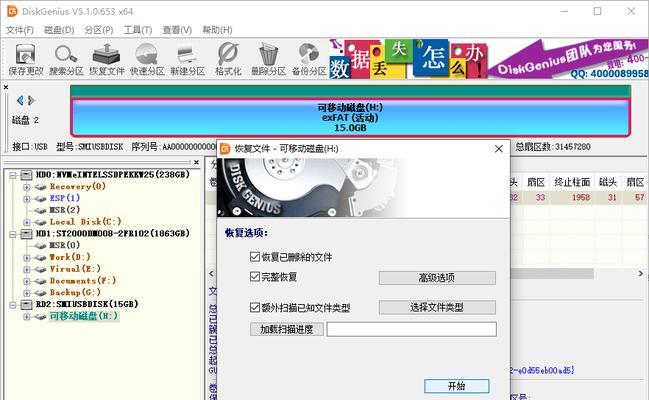The height and width of the screenshot is (400, 649).
Task: Click the 保存更改 (Save Changes) toolbar icon
Action: 26,56
